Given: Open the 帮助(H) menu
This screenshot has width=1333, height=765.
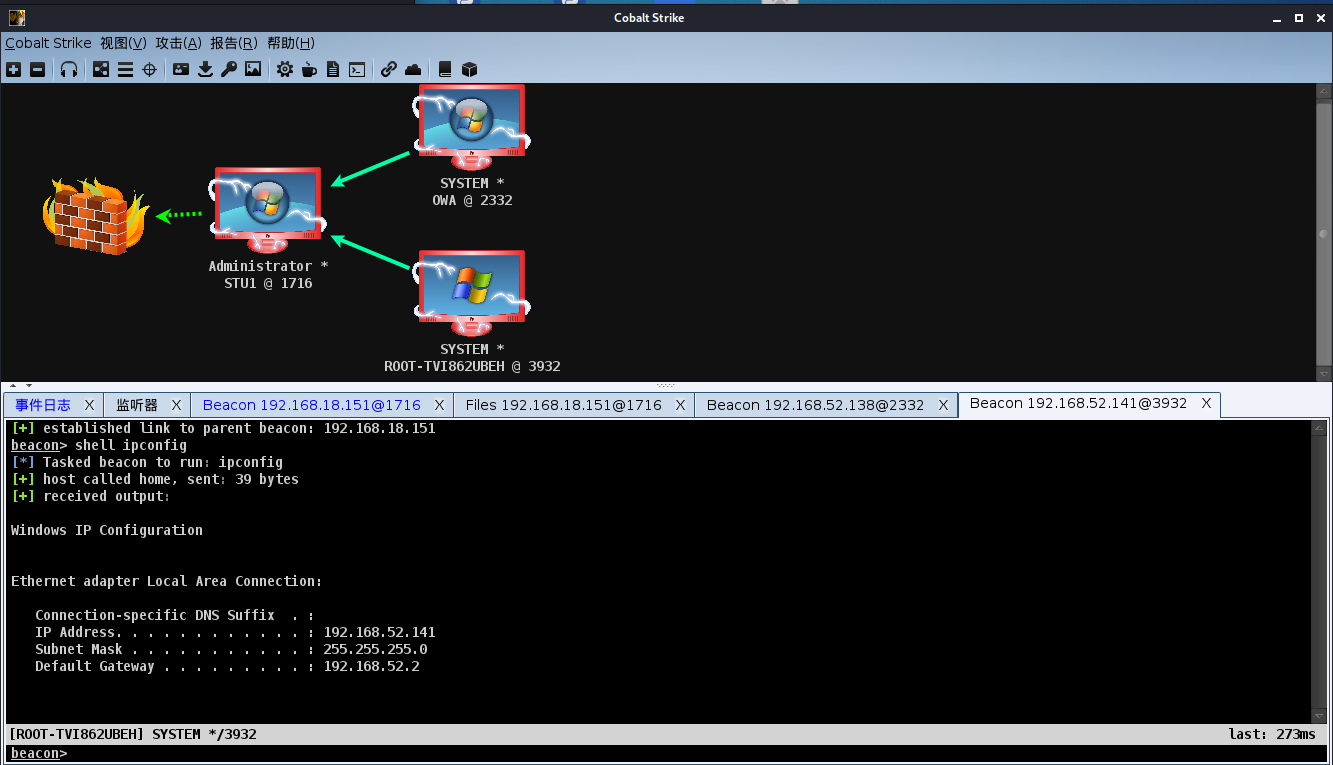Looking at the screenshot, I should [x=290, y=43].
